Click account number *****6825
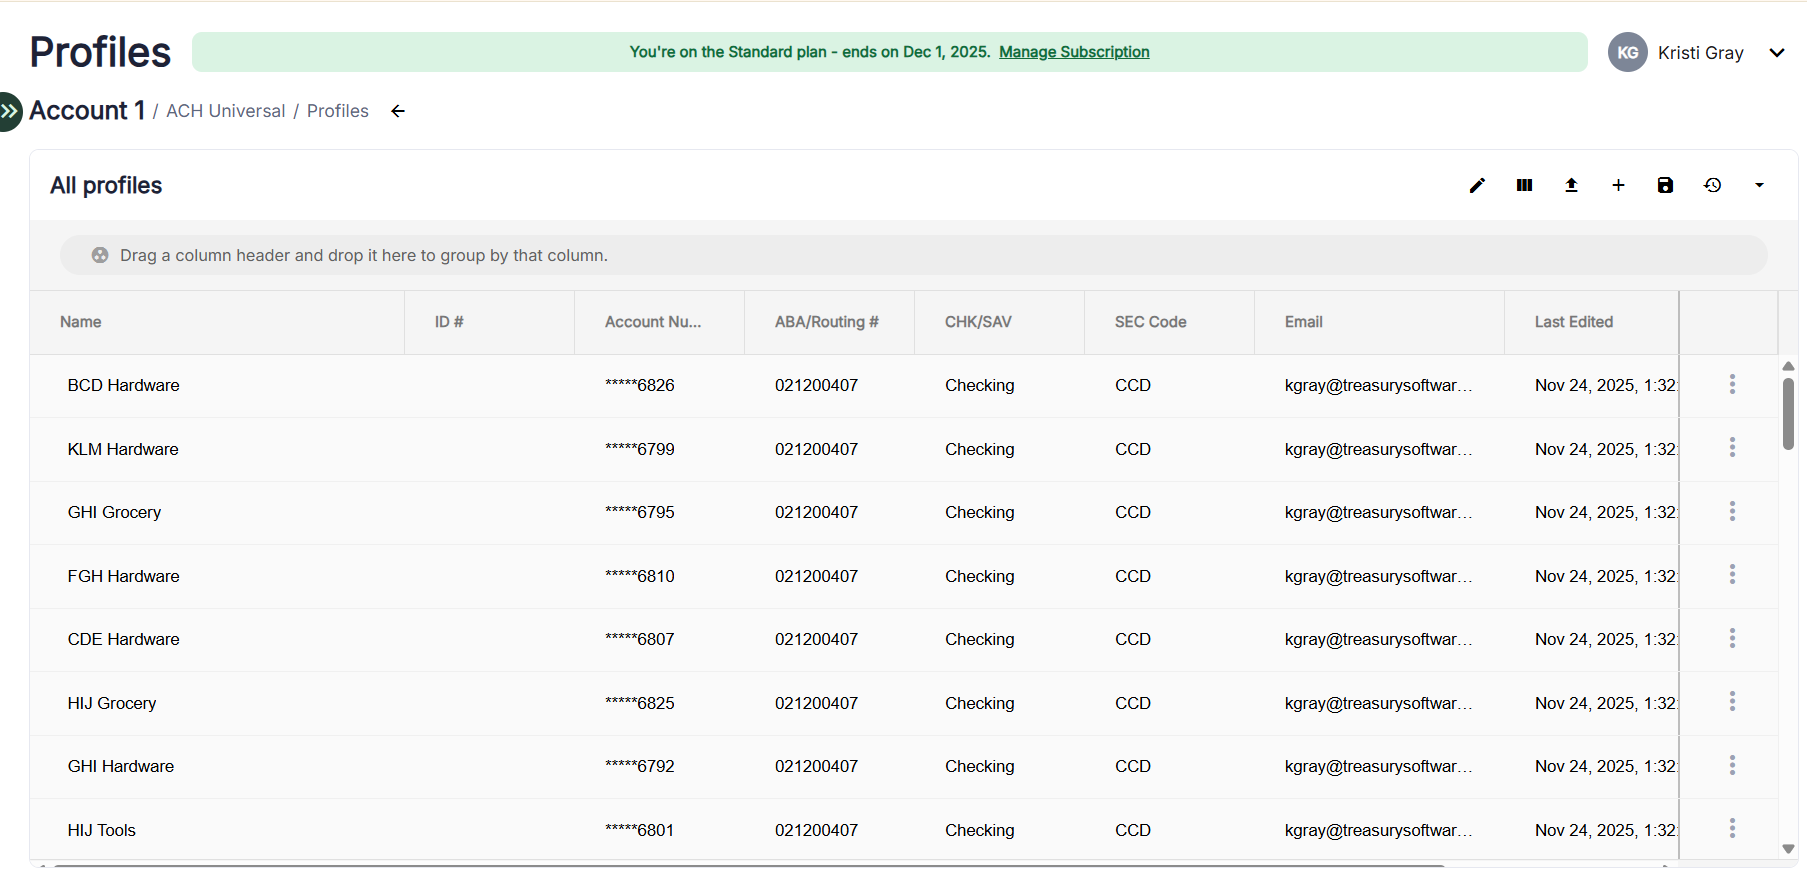The height and width of the screenshot is (870, 1807). click(640, 703)
